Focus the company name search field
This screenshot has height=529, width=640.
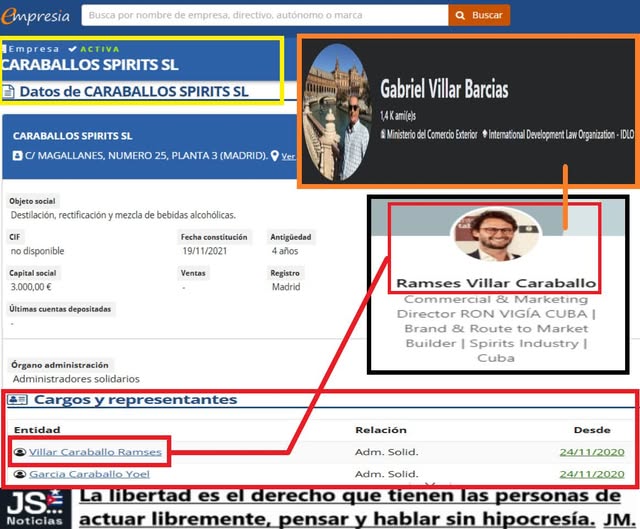(x=264, y=15)
